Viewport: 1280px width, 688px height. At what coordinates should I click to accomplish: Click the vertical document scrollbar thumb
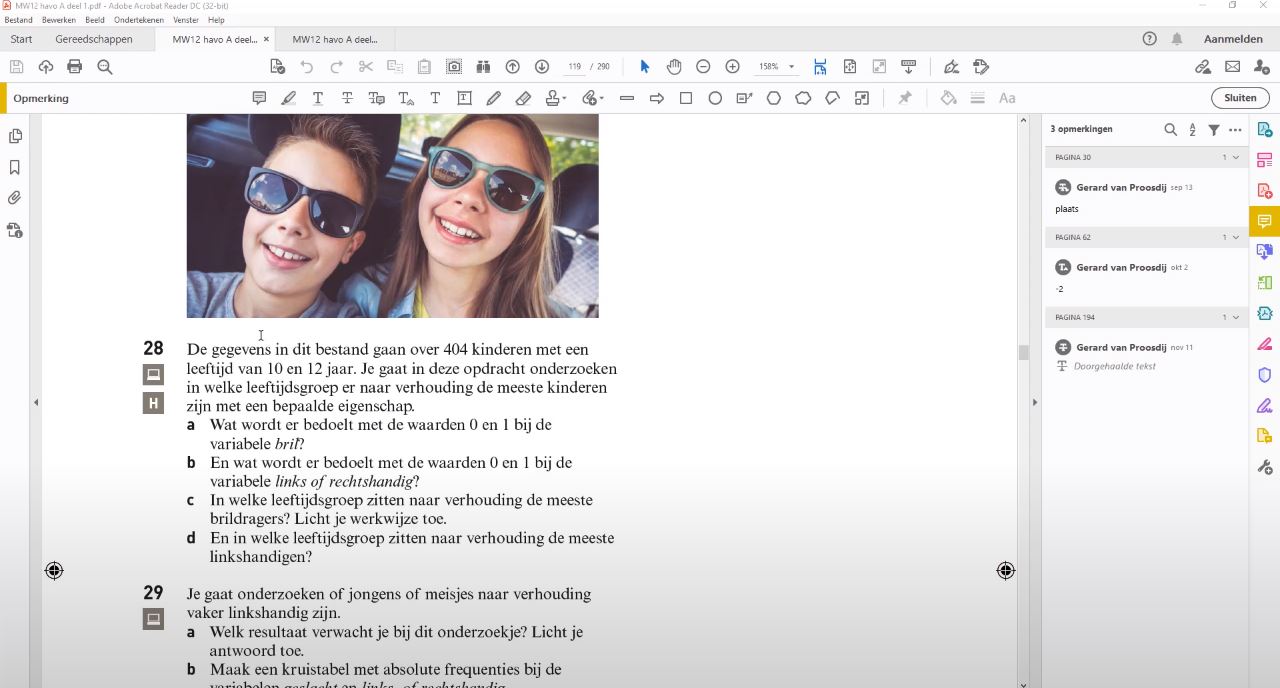[1023, 352]
